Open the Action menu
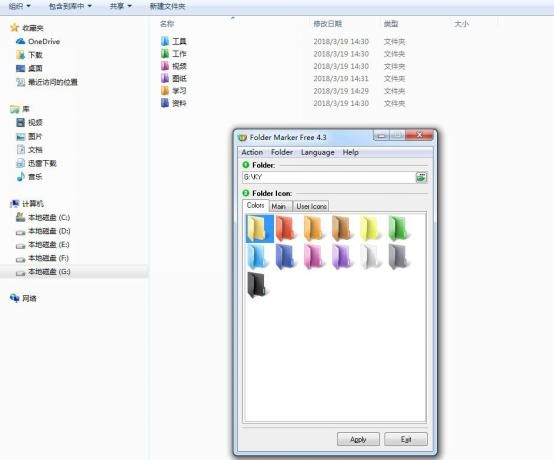Viewport: 554px width, 460px height. pos(252,152)
